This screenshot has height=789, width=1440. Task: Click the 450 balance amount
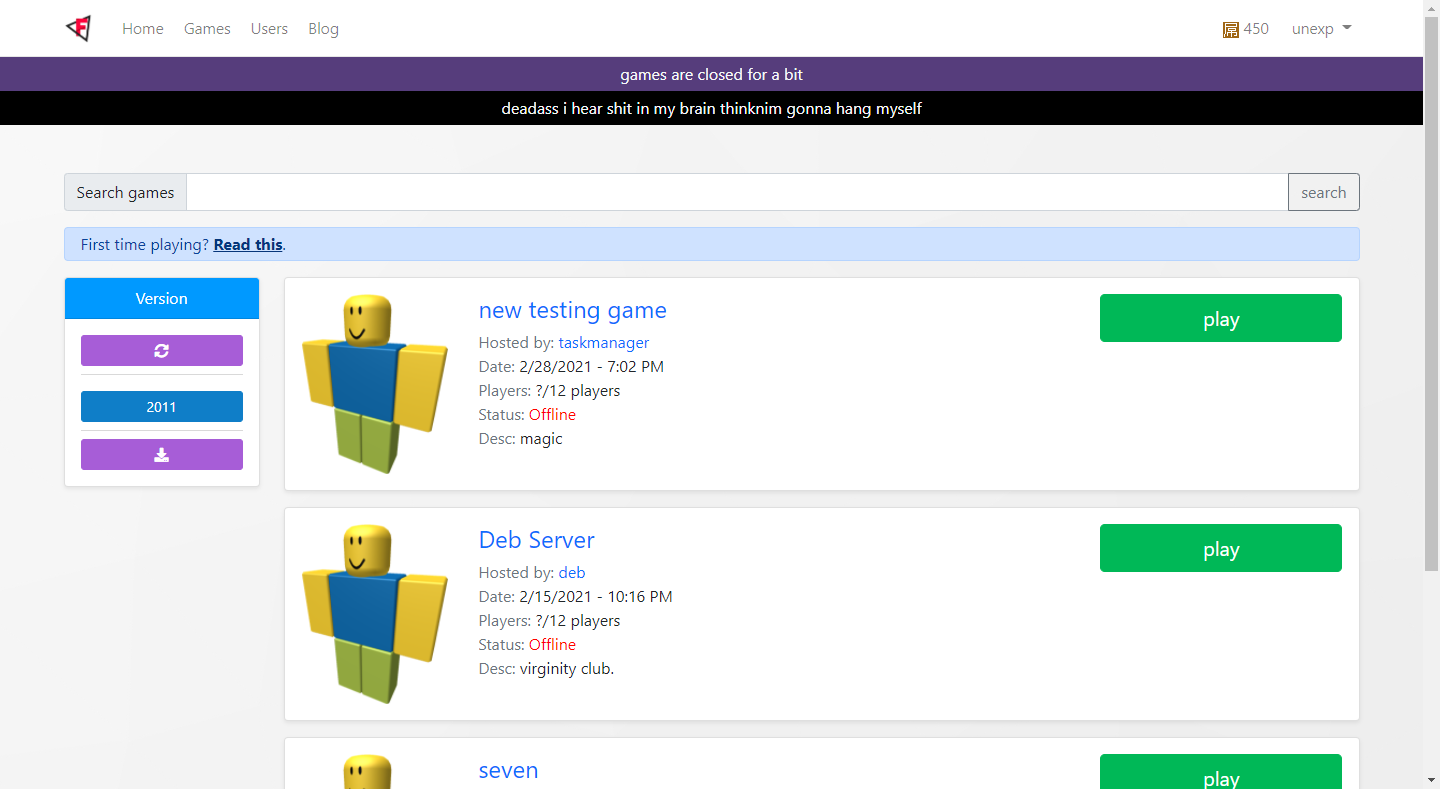1256,29
